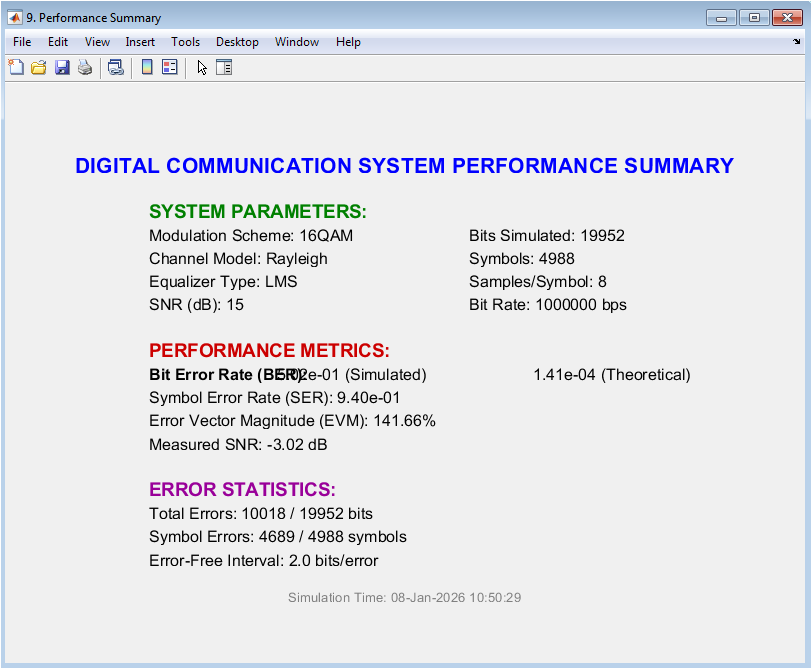The width and height of the screenshot is (812, 669).
Task: Save the figure with the floppy disk icon
Action: click(62, 68)
